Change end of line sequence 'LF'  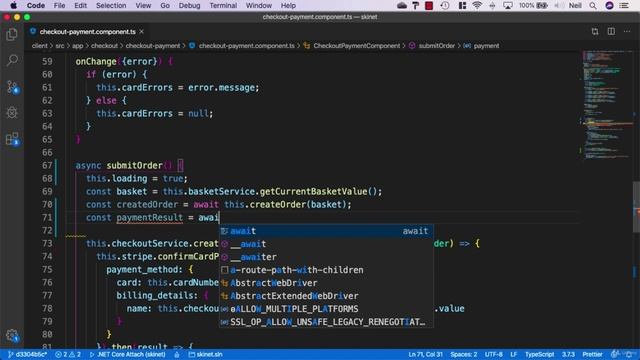click(513, 354)
